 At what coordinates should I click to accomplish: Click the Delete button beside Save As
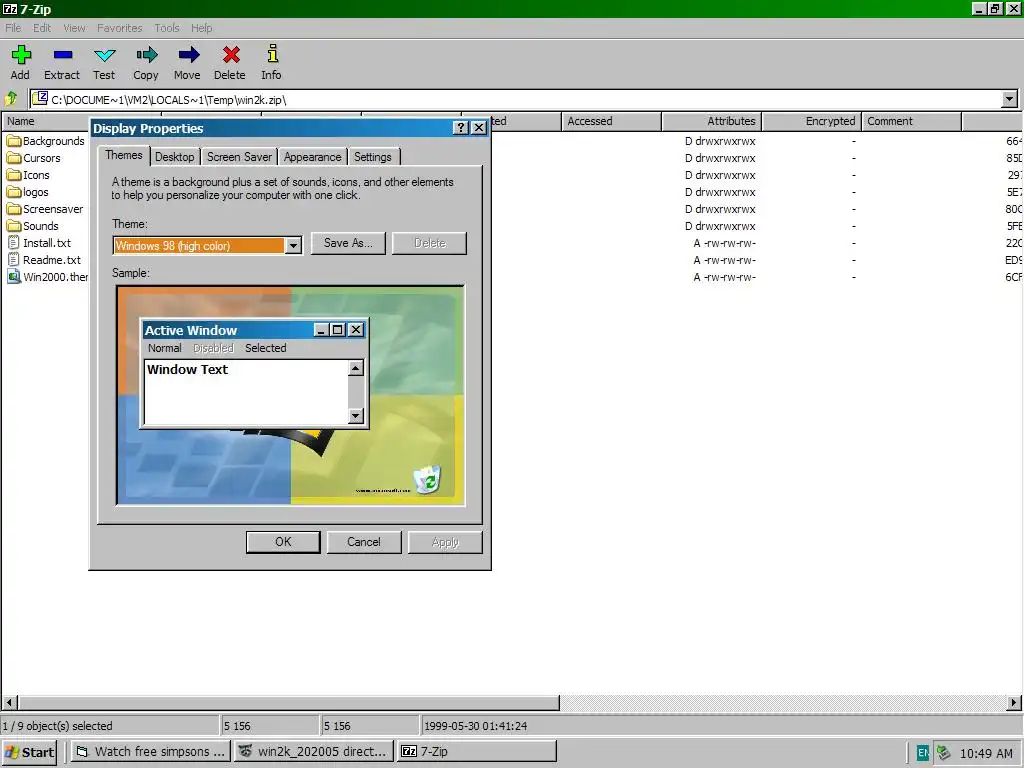point(430,243)
